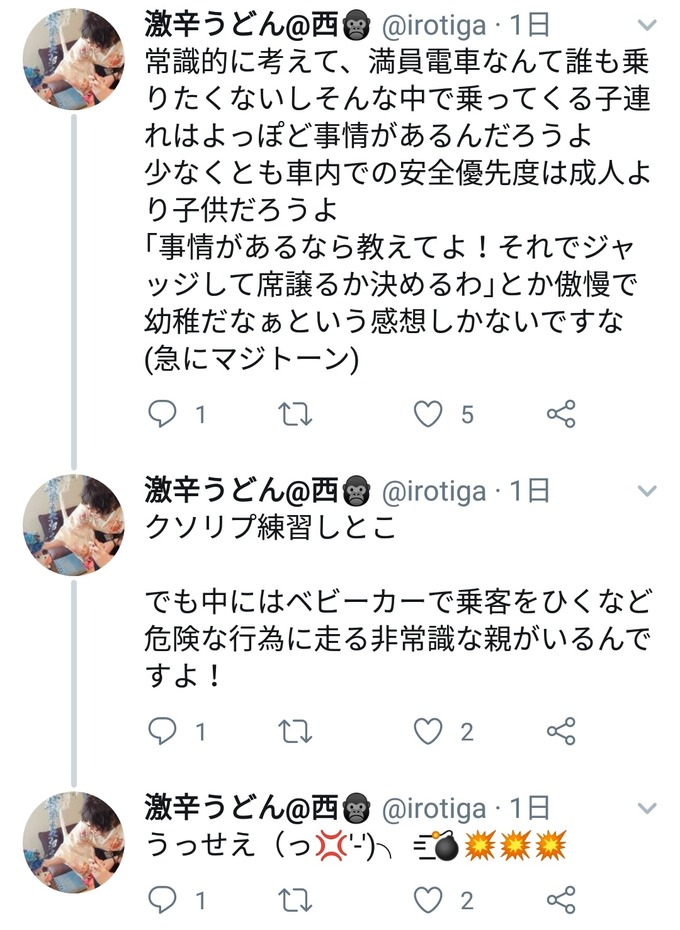Like the first tweet with 5 likes
This screenshot has width=680, height=930.
pyautogui.click(x=429, y=414)
